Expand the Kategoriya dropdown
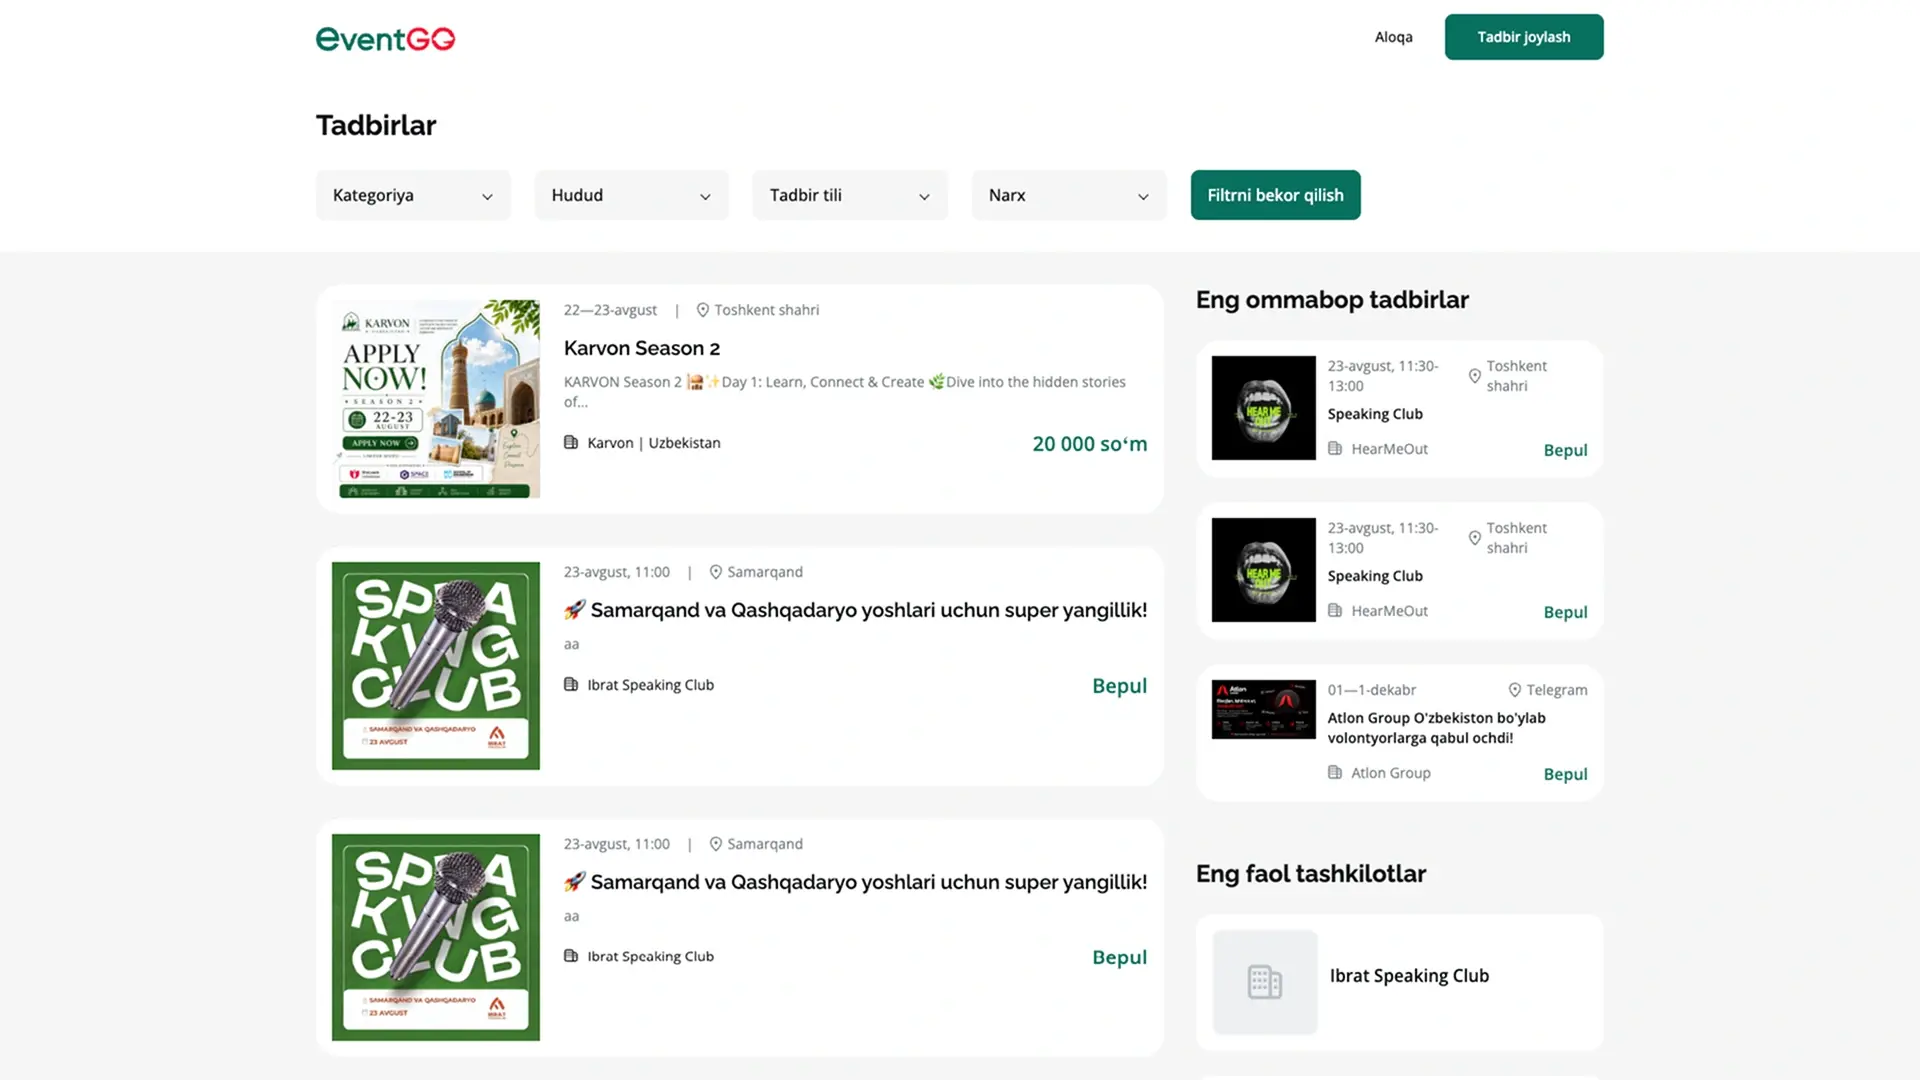Image resolution: width=1920 pixels, height=1080 pixels. tap(413, 195)
